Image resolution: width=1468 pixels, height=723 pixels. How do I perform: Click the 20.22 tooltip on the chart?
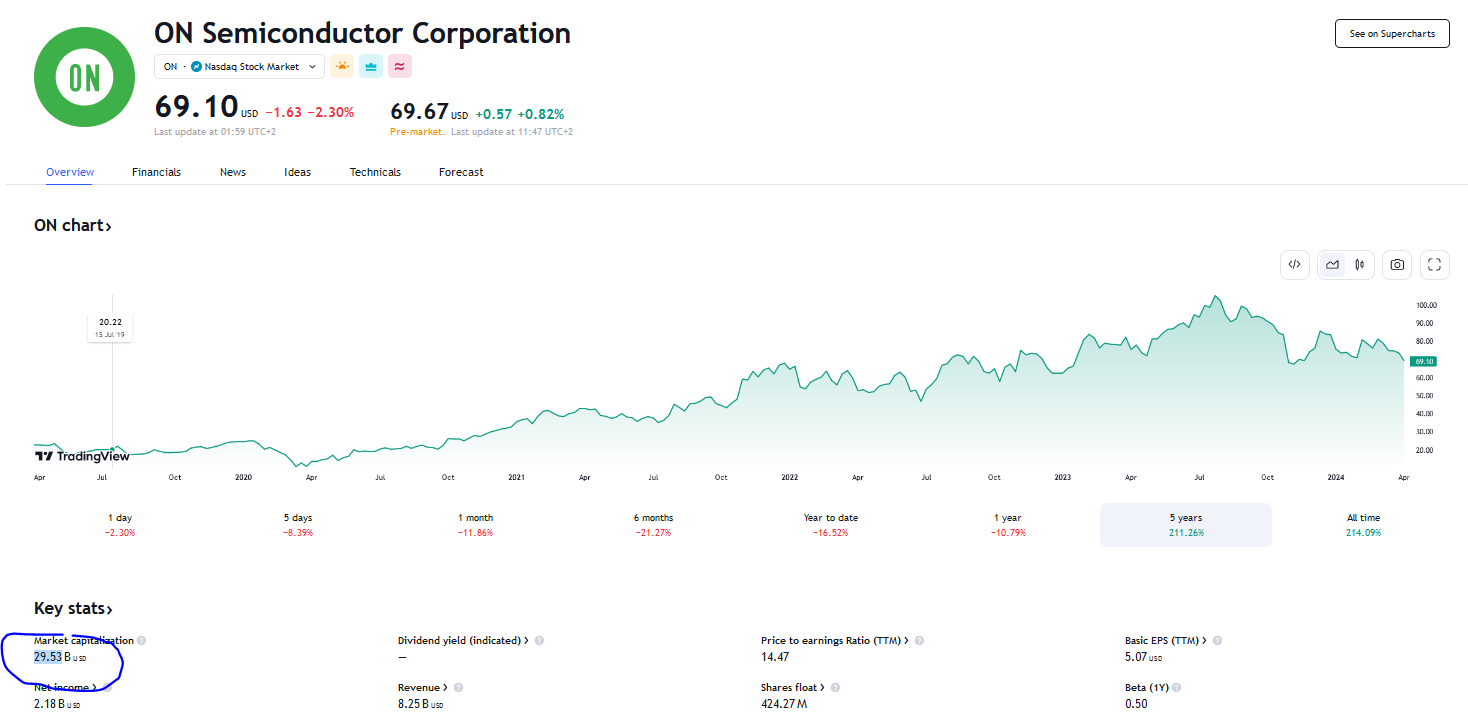110,327
